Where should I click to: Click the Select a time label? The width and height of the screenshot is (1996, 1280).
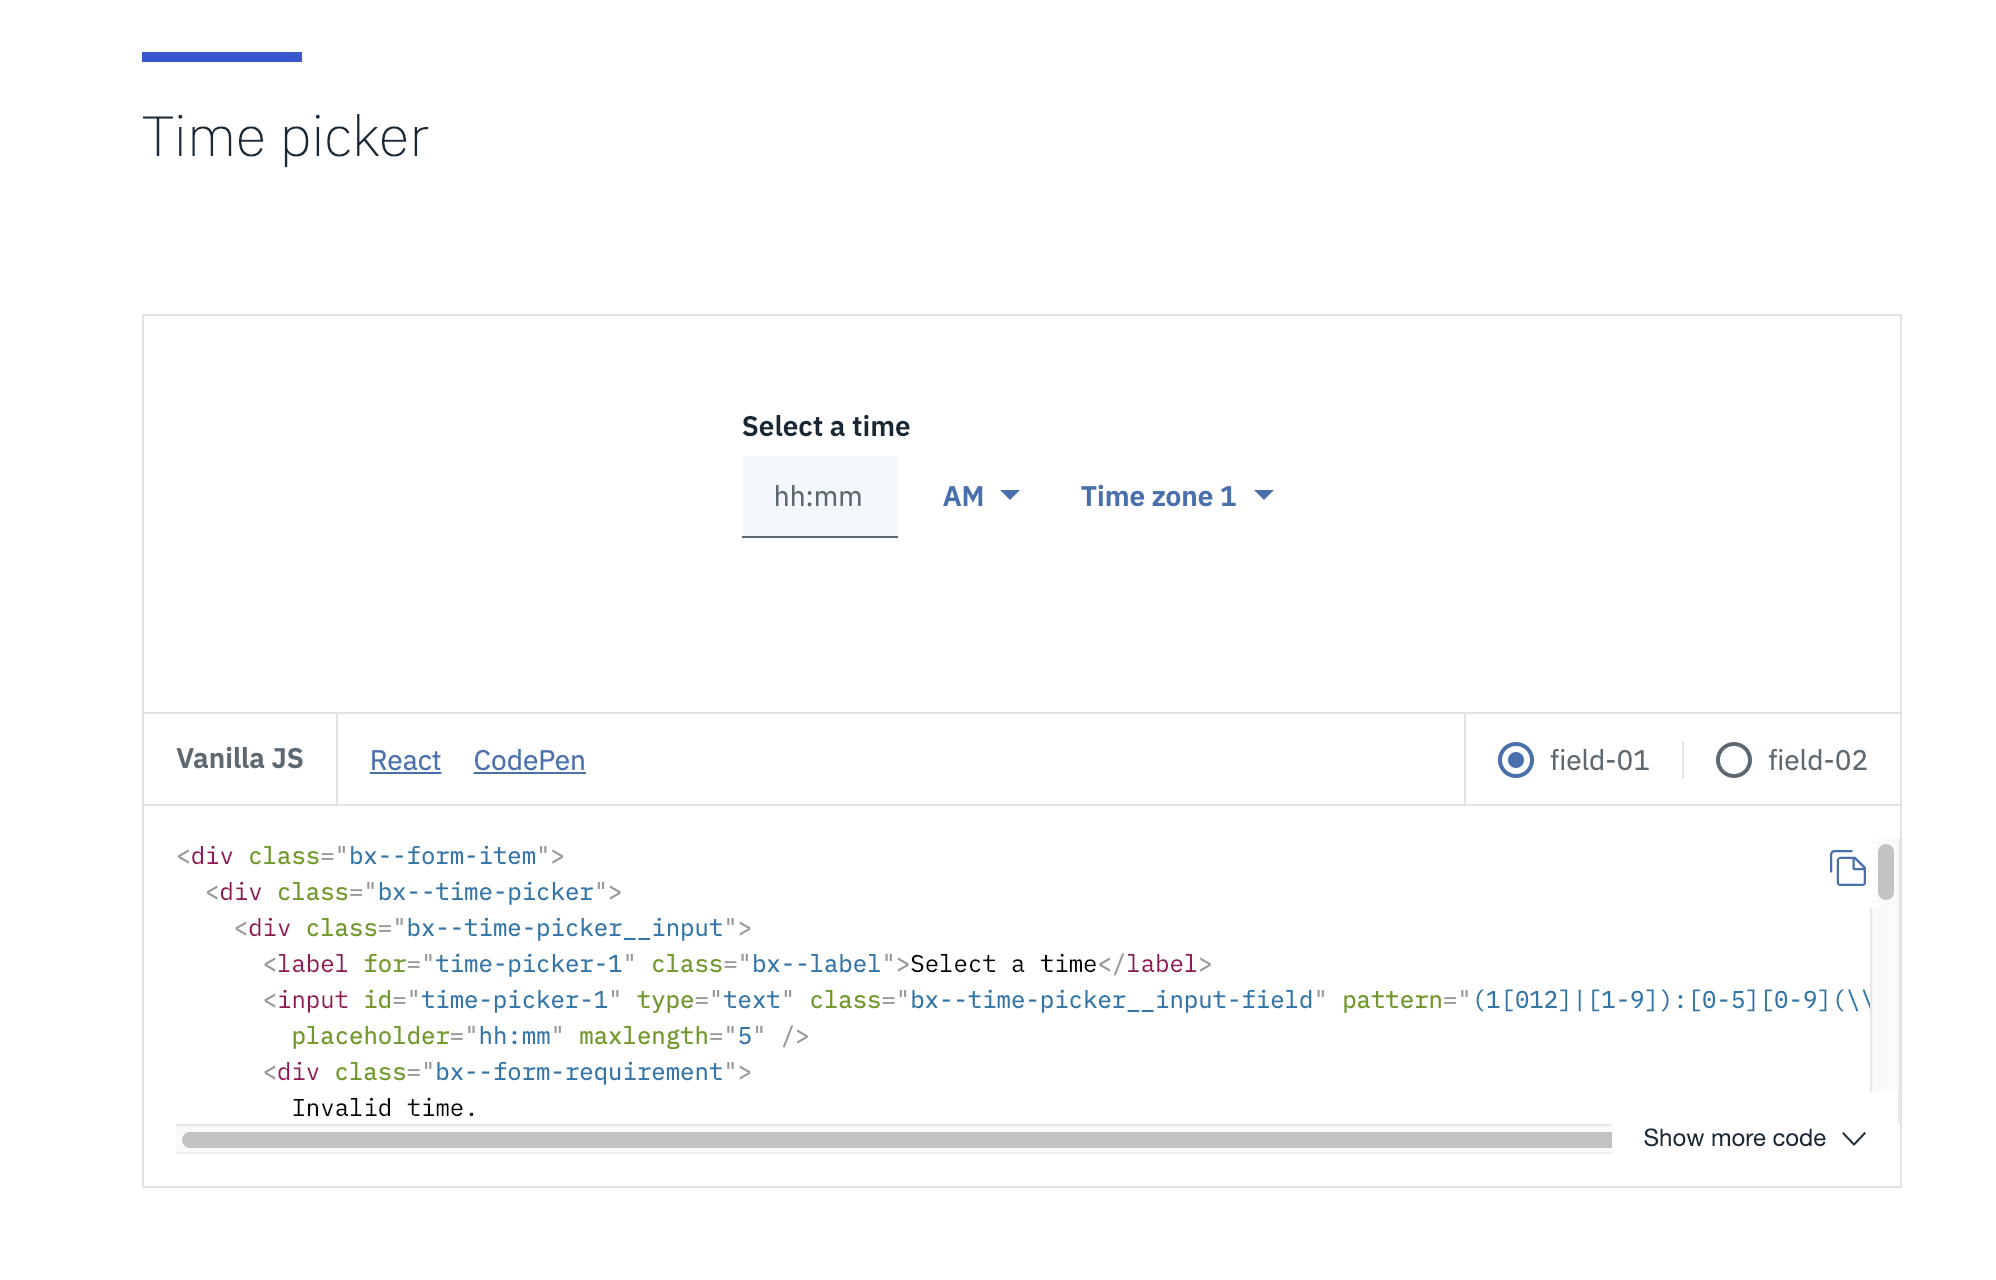click(x=825, y=425)
